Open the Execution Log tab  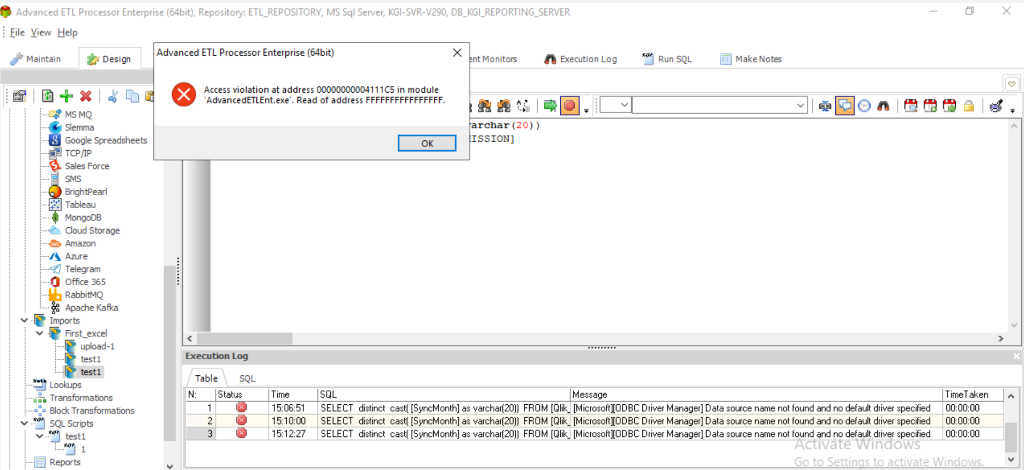(580, 59)
